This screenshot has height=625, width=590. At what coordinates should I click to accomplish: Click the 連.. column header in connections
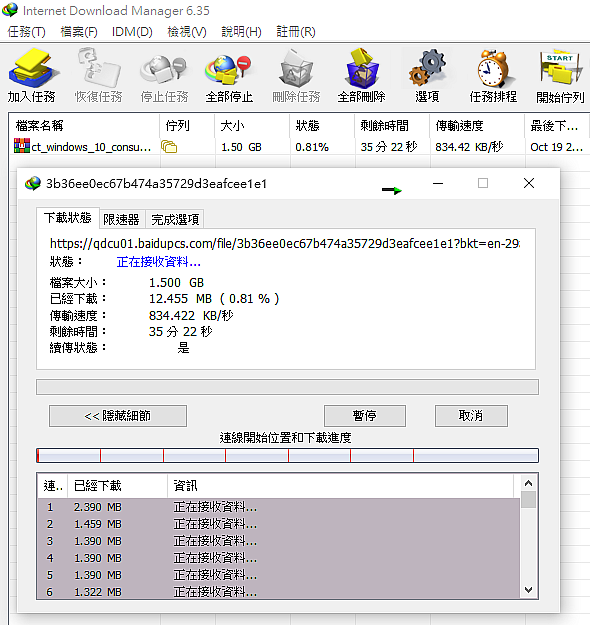tap(53, 485)
